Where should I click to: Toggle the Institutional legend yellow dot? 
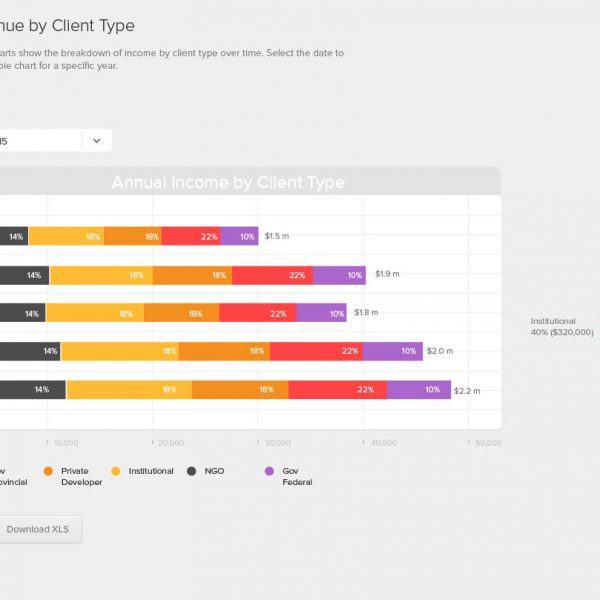(115, 471)
